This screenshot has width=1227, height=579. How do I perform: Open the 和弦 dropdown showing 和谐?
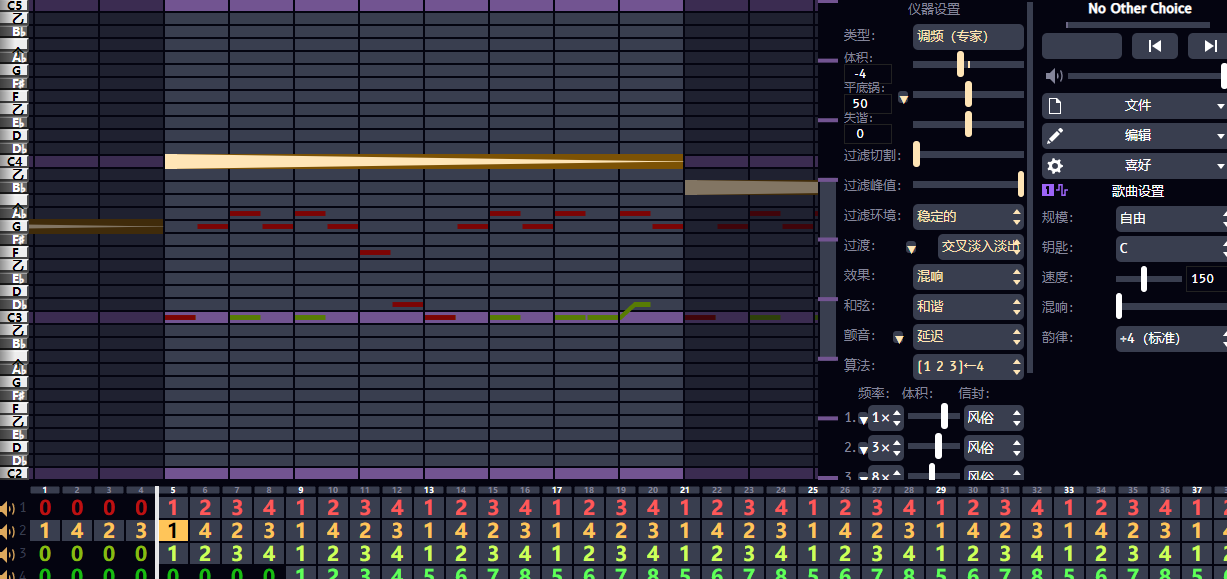968,306
